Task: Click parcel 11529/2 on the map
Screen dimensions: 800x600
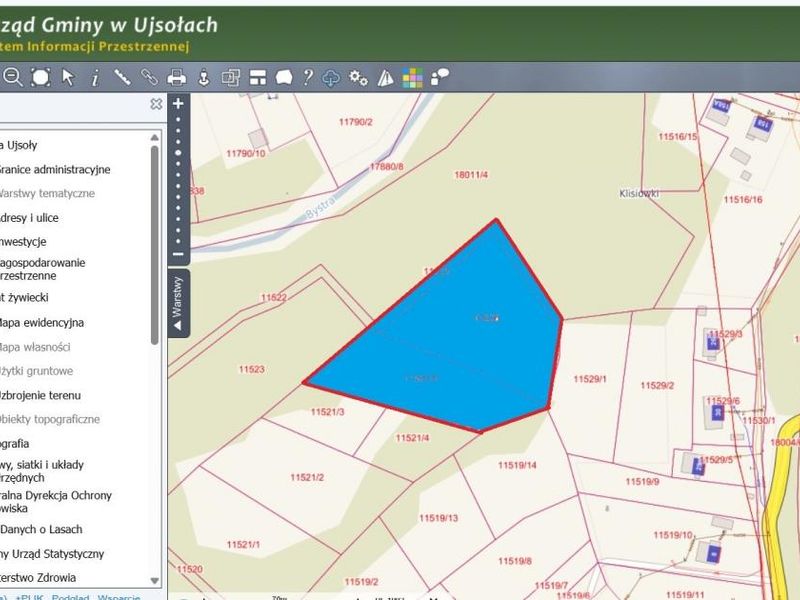Action: pos(657,385)
